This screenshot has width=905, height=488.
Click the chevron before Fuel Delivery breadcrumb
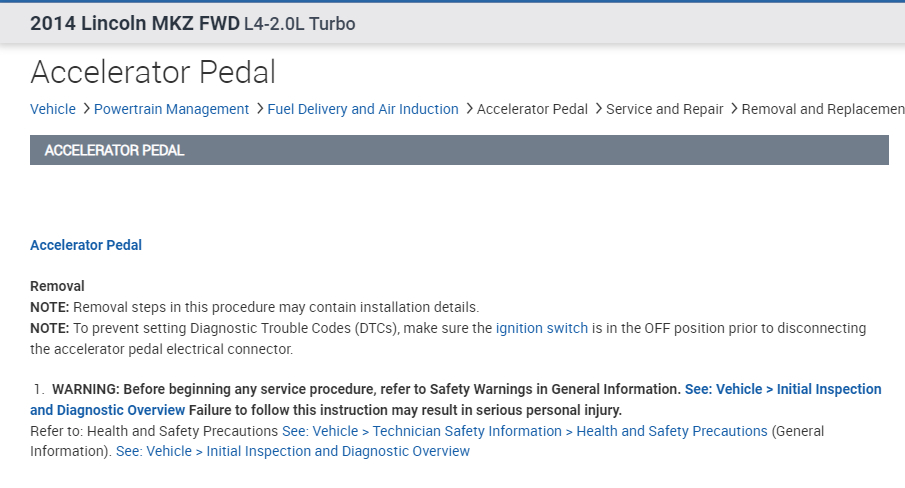(260, 109)
